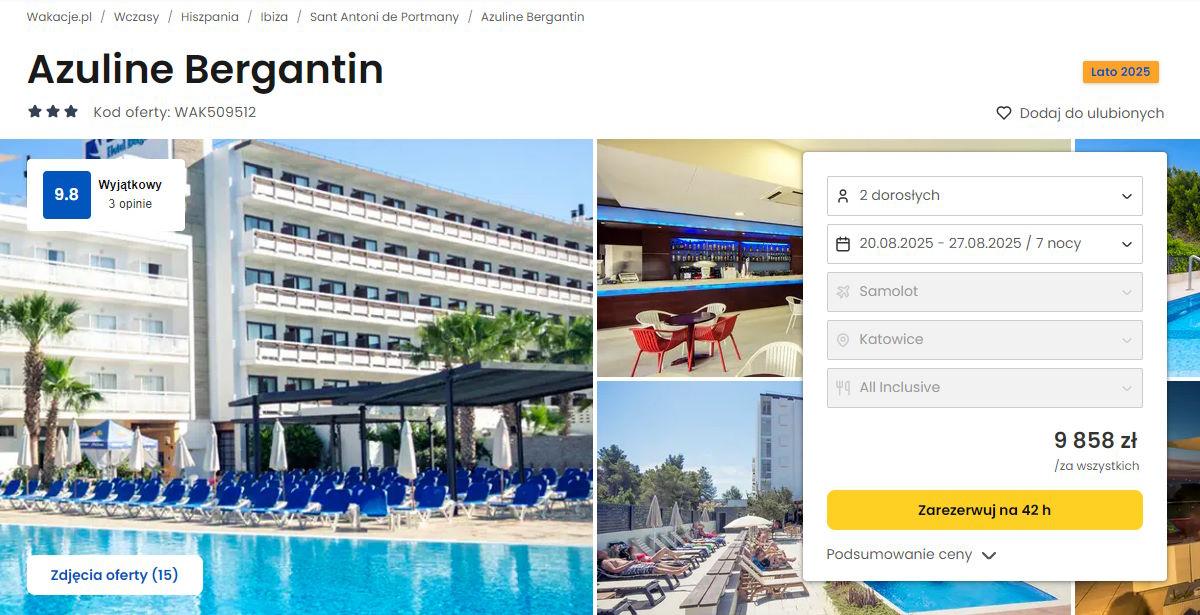Expand the Podsumowanie ceny price summary
The image size is (1200, 615).
(912, 554)
